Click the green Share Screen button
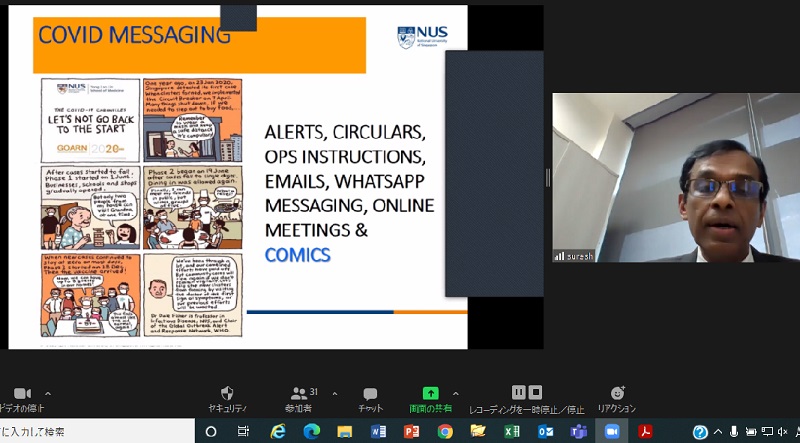Image resolution: width=800 pixels, height=443 pixels. [x=431, y=394]
